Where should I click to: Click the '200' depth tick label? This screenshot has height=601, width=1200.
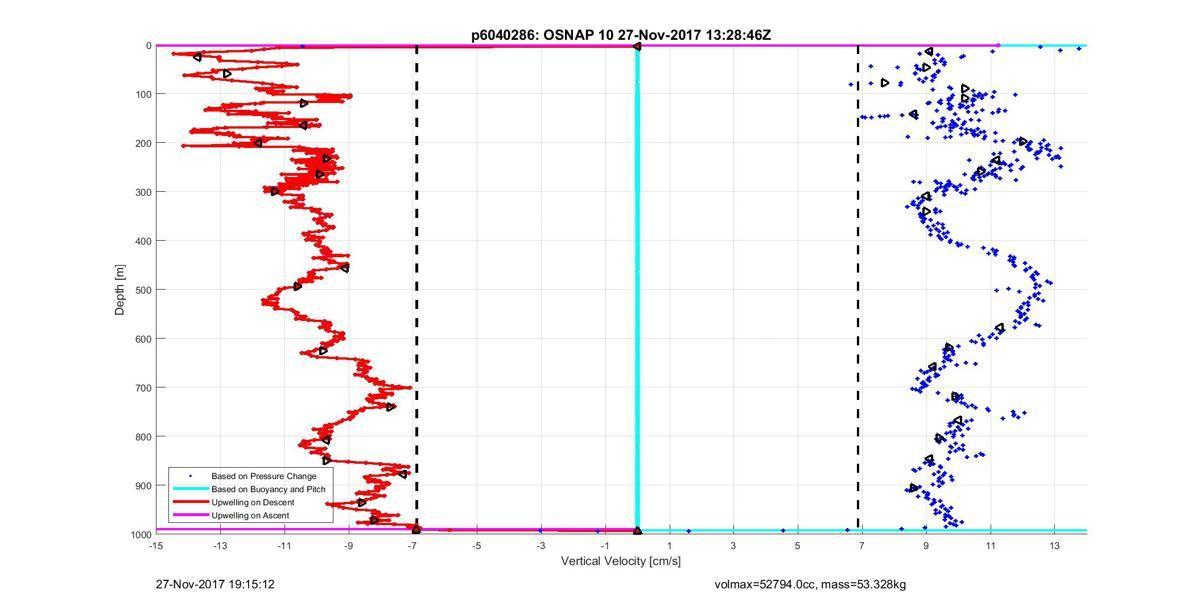(x=143, y=144)
